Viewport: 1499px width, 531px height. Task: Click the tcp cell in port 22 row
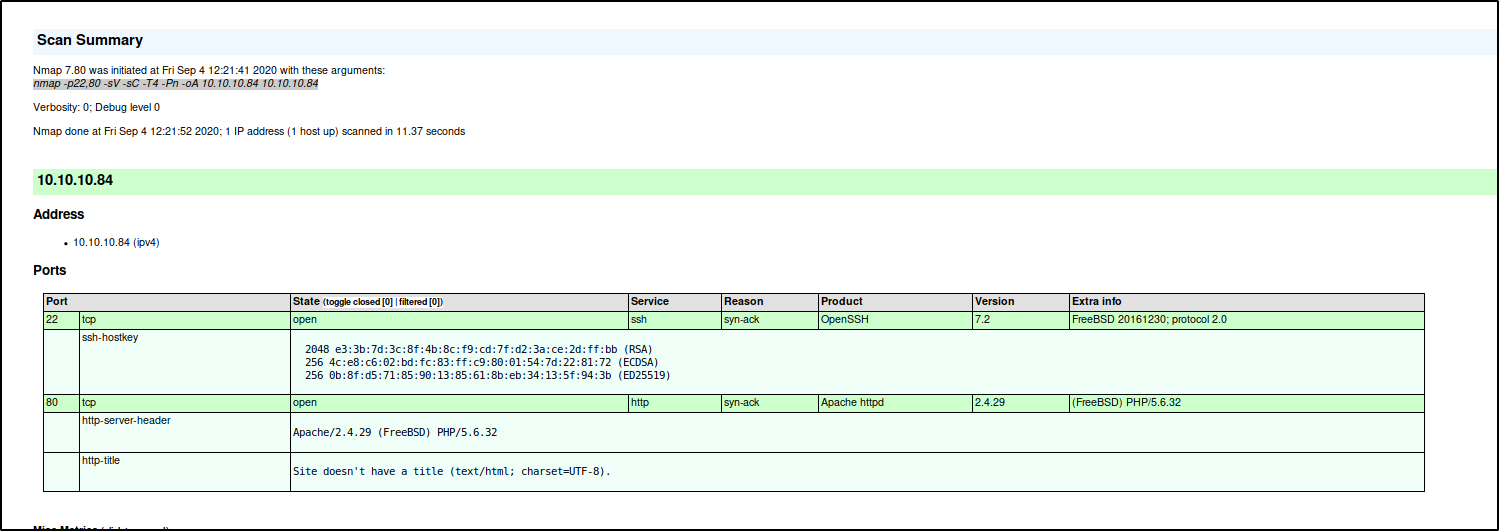pos(184,320)
